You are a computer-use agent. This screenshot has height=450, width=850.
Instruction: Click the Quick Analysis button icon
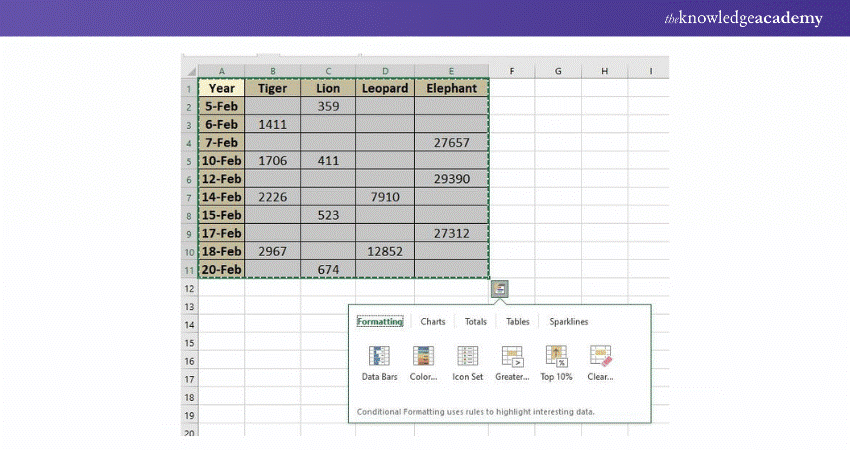click(501, 288)
